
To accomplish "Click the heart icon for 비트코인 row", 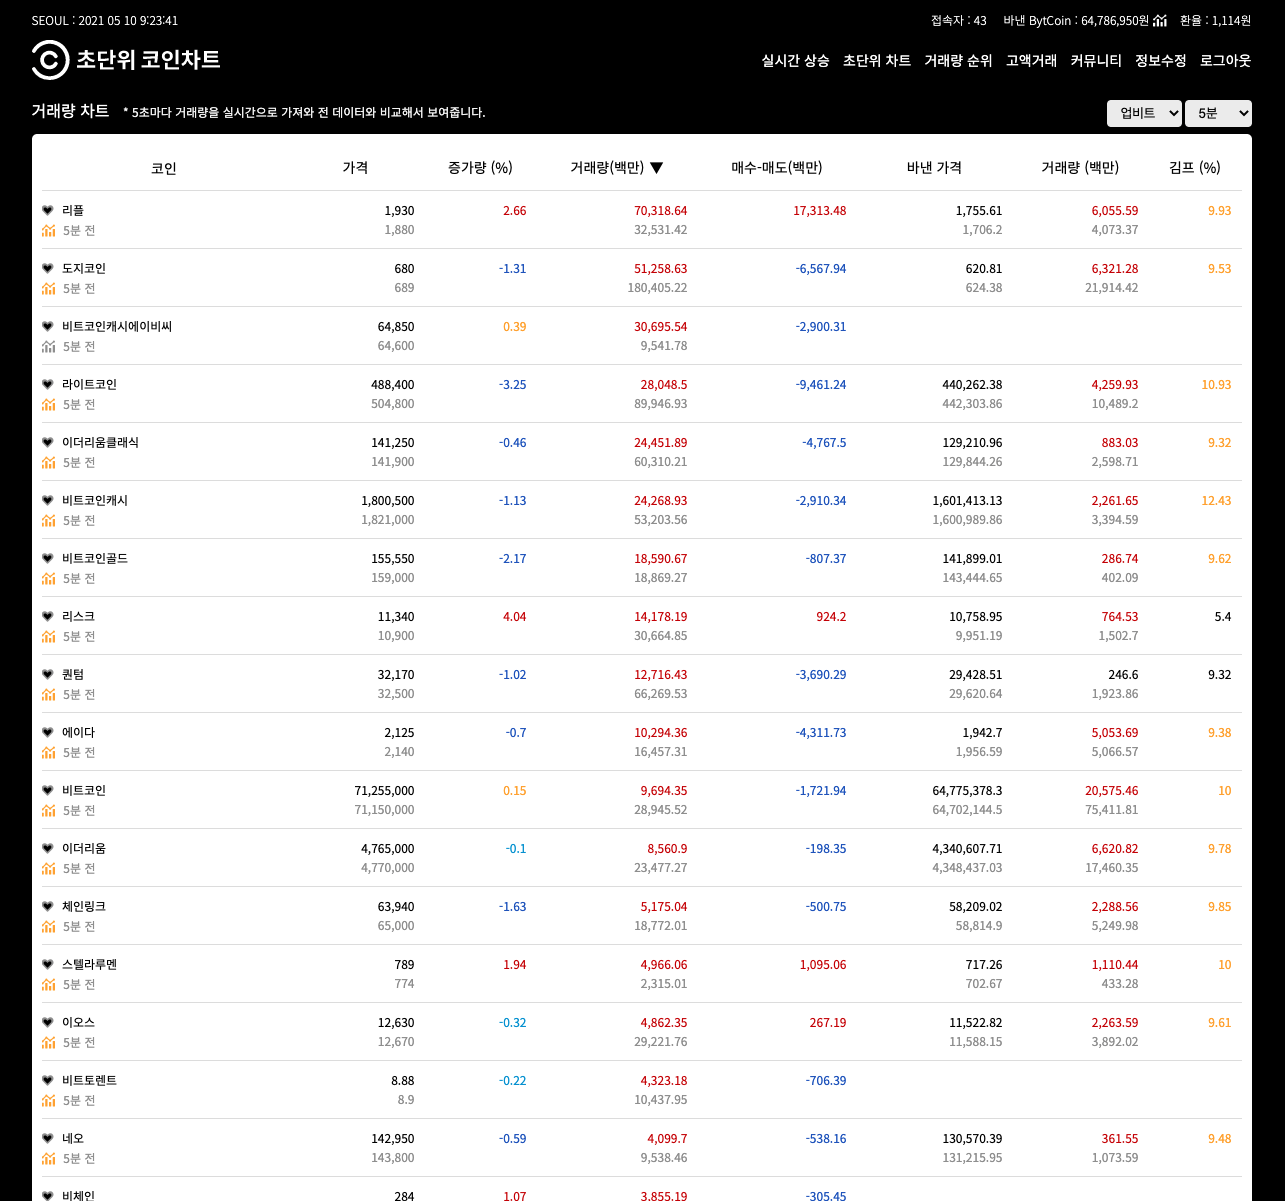I will click(48, 790).
